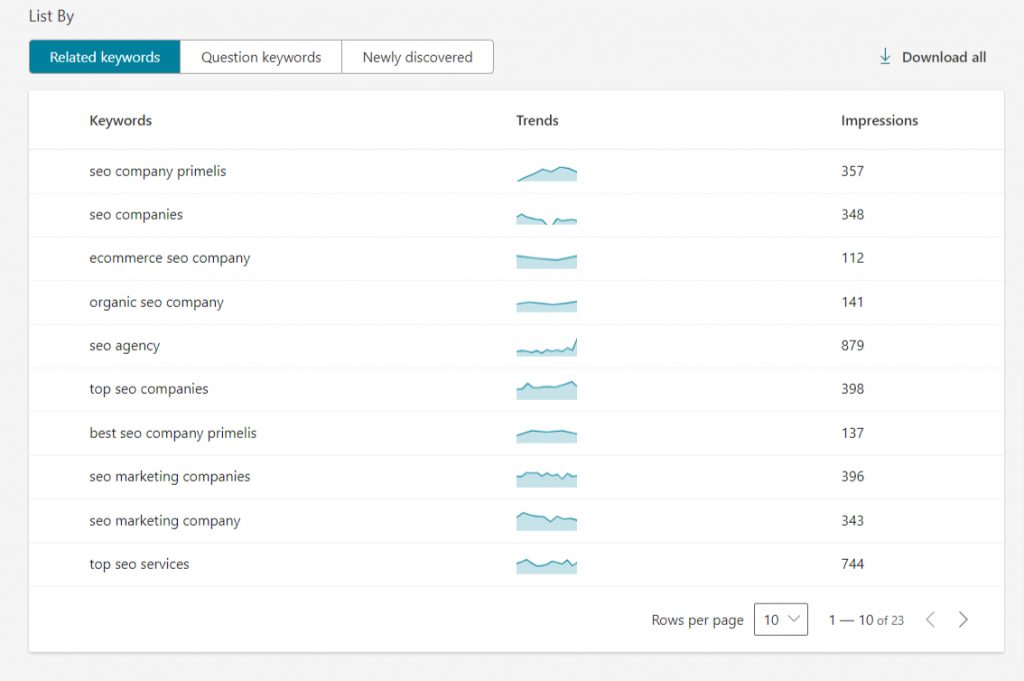
Task: Click the Keywords column header
Action: (120, 121)
